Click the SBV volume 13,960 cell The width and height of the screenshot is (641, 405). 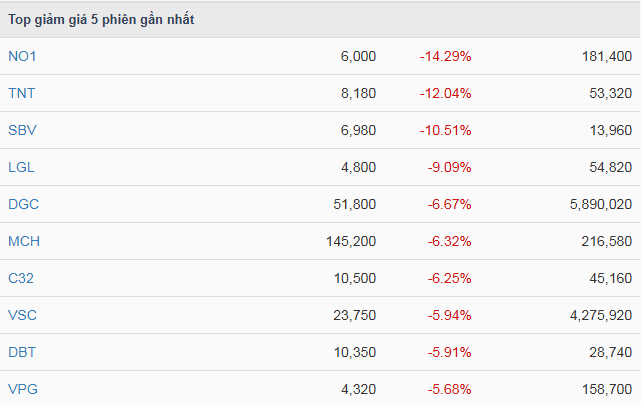tap(610, 131)
